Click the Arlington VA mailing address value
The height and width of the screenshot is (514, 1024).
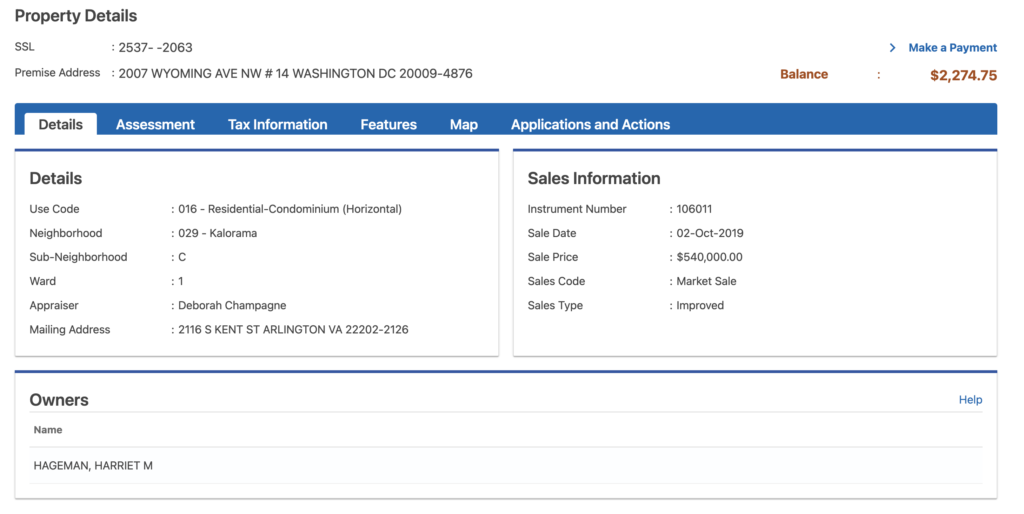click(293, 330)
